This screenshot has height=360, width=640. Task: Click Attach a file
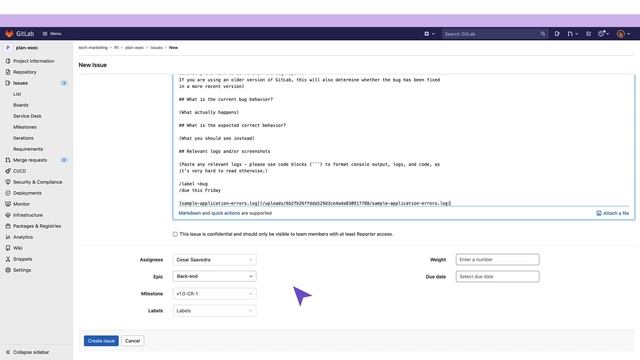pos(613,213)
